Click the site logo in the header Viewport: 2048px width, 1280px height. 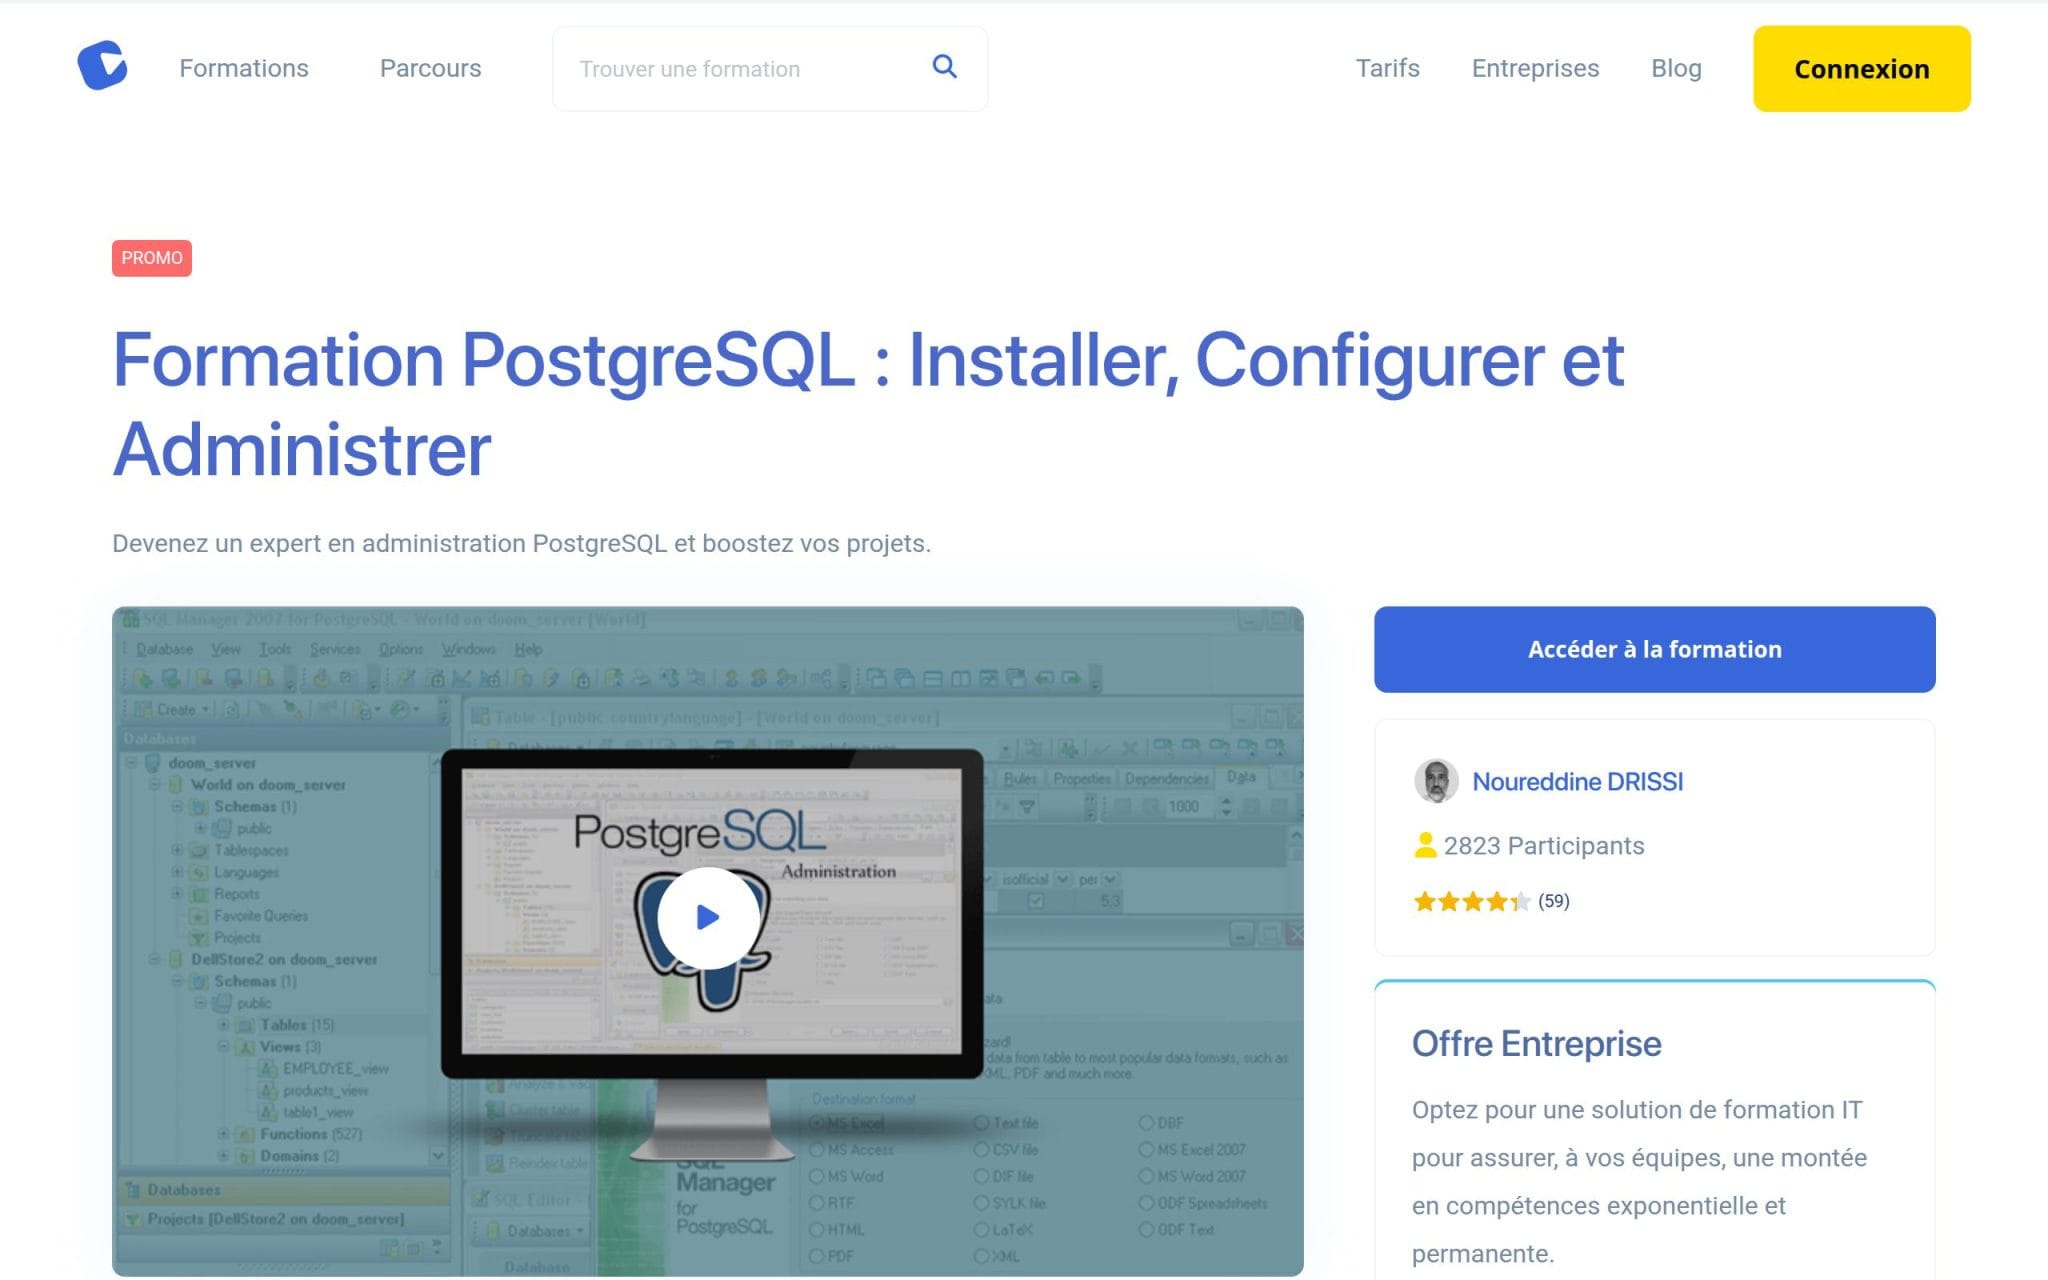click(103, 66)
